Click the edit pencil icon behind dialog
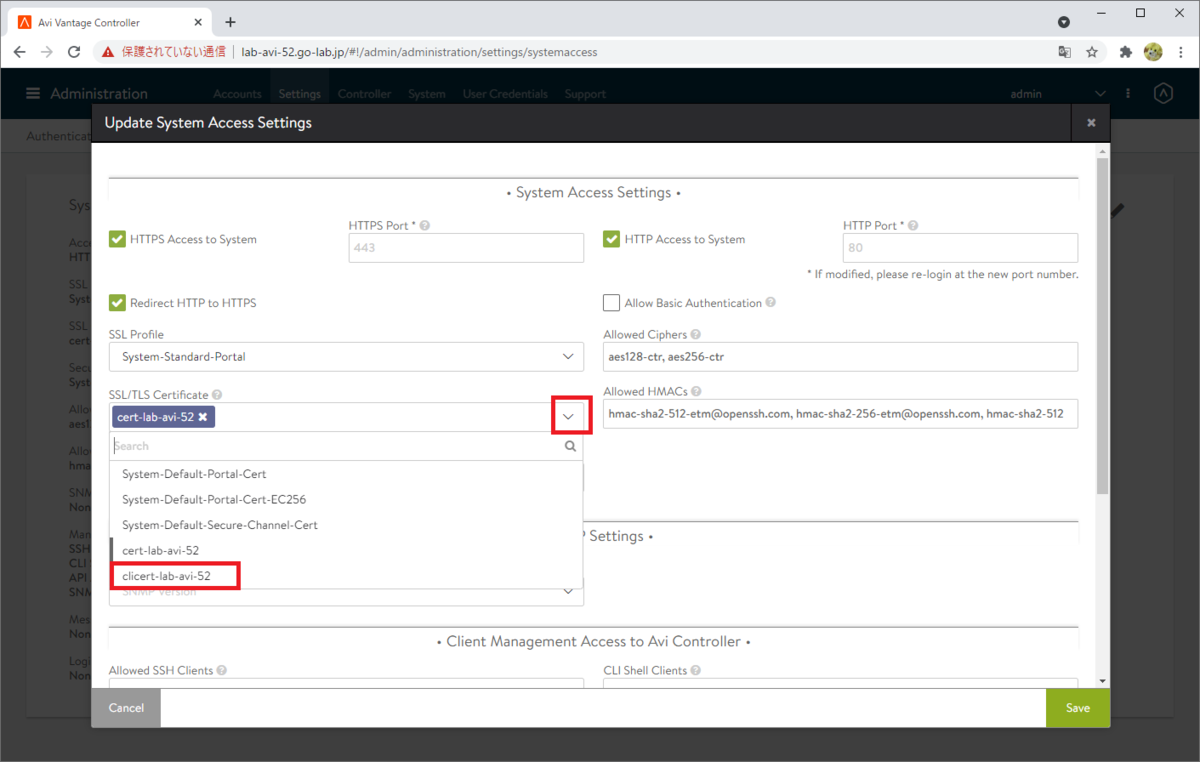Viewport: 1200px width, 762px height. 1118,209
